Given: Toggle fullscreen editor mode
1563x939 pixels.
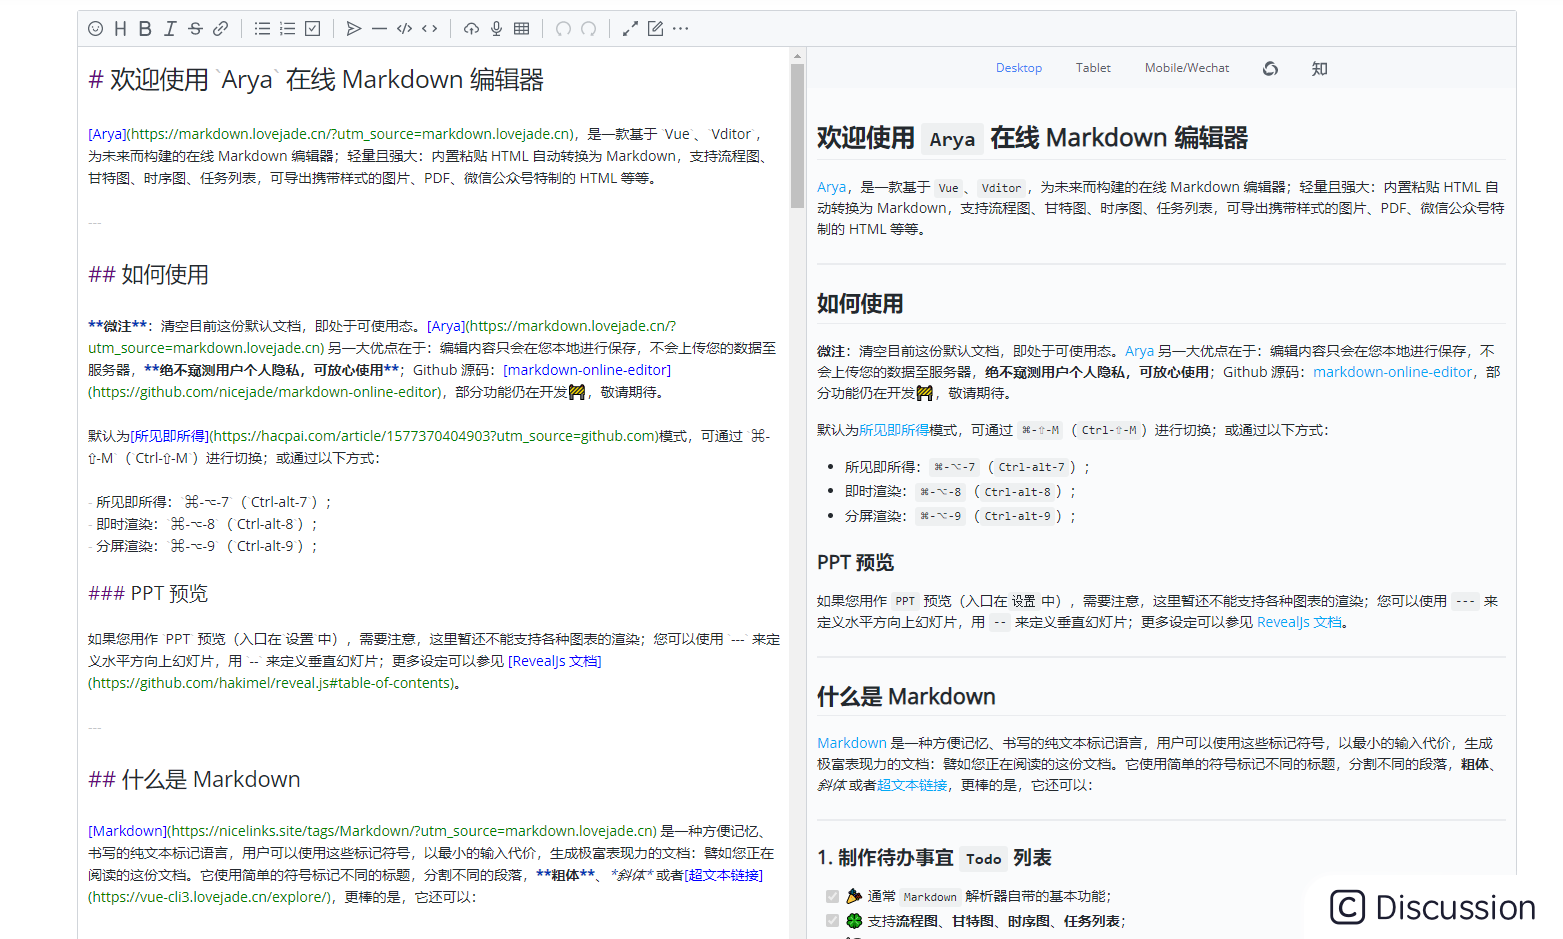Looking at the screenshot, I should tap(630, 29).
